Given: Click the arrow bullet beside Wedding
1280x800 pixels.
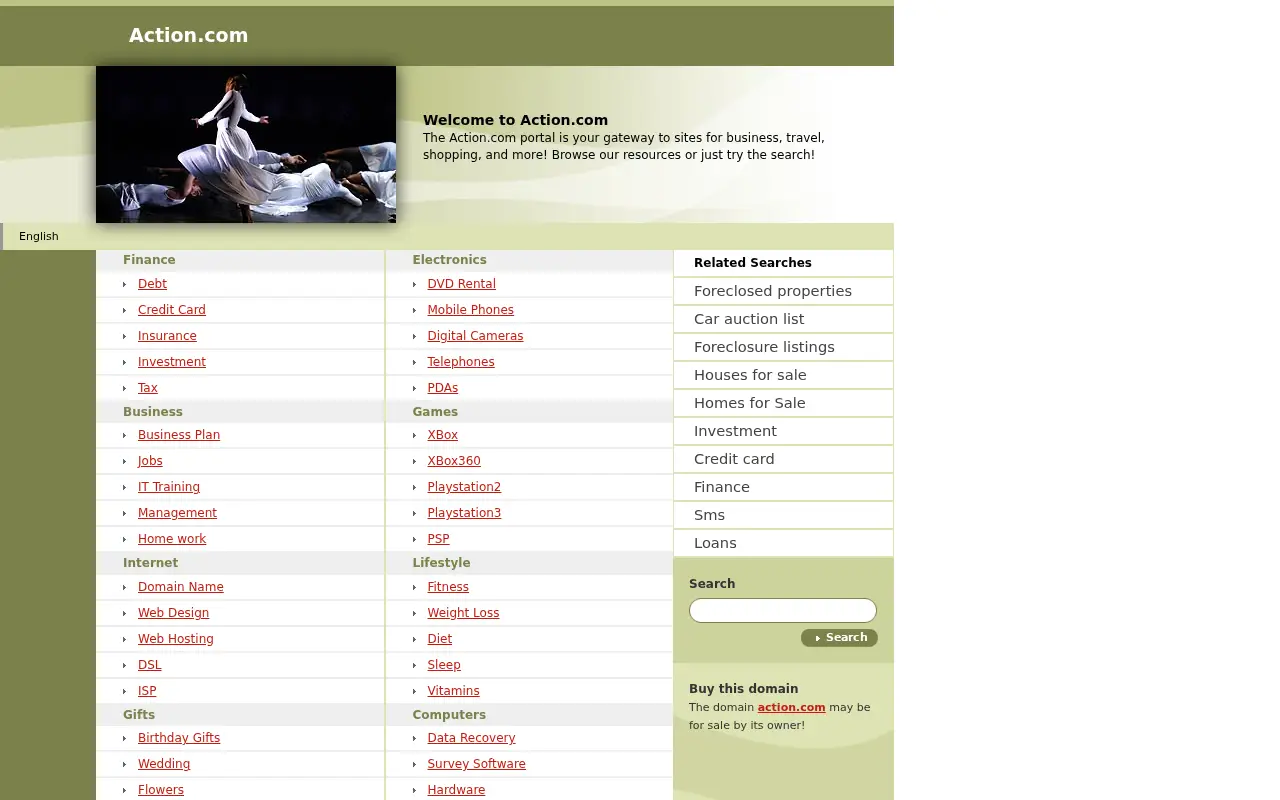Looking at the screenshot, I should pyautogui.click(x=124, y=765).
